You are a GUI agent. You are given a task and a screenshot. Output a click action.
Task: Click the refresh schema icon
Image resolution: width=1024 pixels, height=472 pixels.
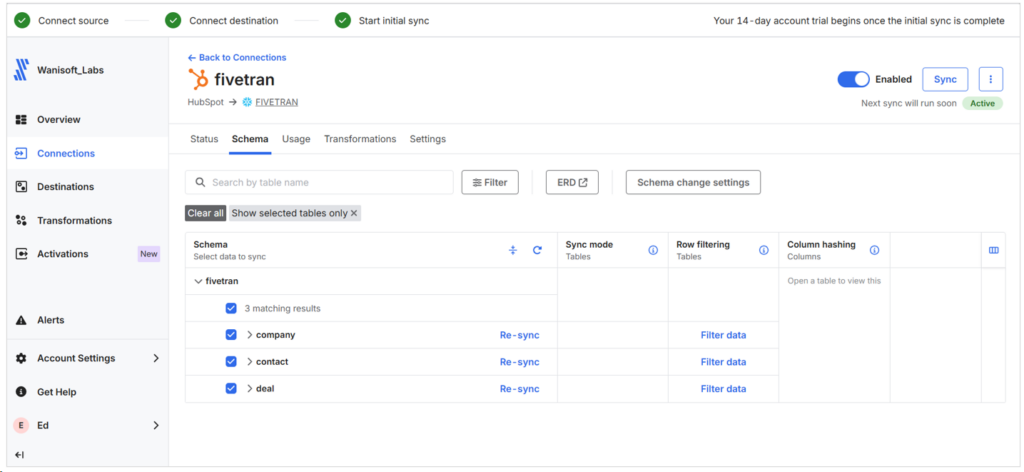pyautogui.click(x=537, y=250)
